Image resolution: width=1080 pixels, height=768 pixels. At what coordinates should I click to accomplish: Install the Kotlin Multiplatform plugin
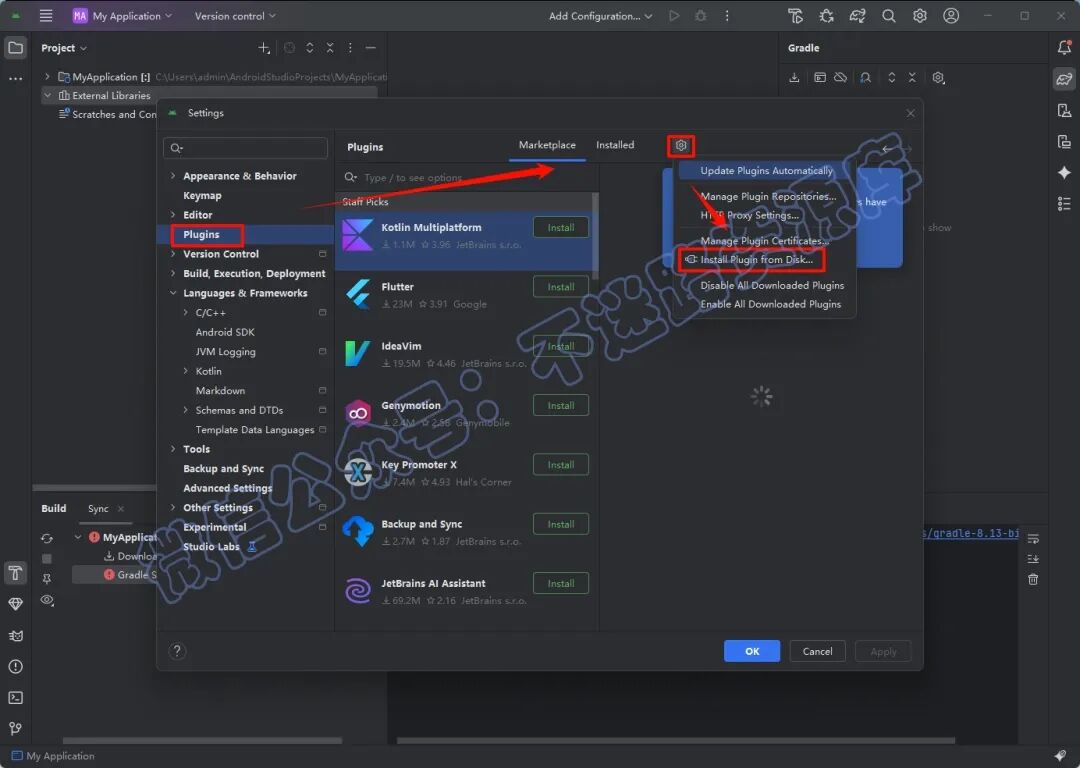pyautogui.click(x=561, y=227)
